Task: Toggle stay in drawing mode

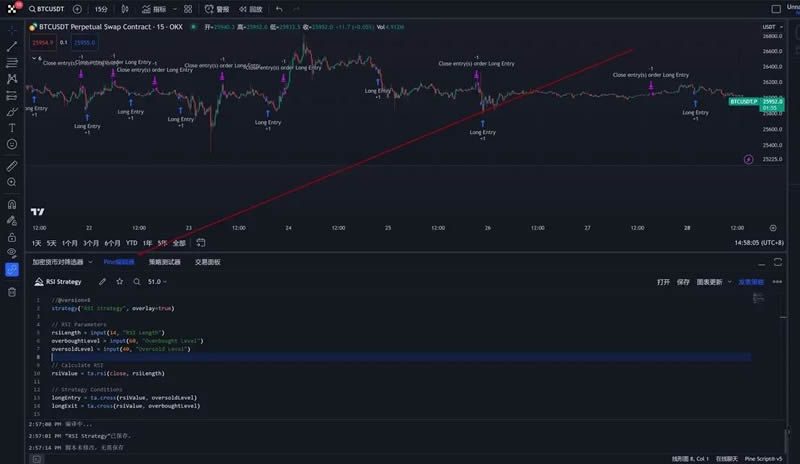Action: point(12,221)
